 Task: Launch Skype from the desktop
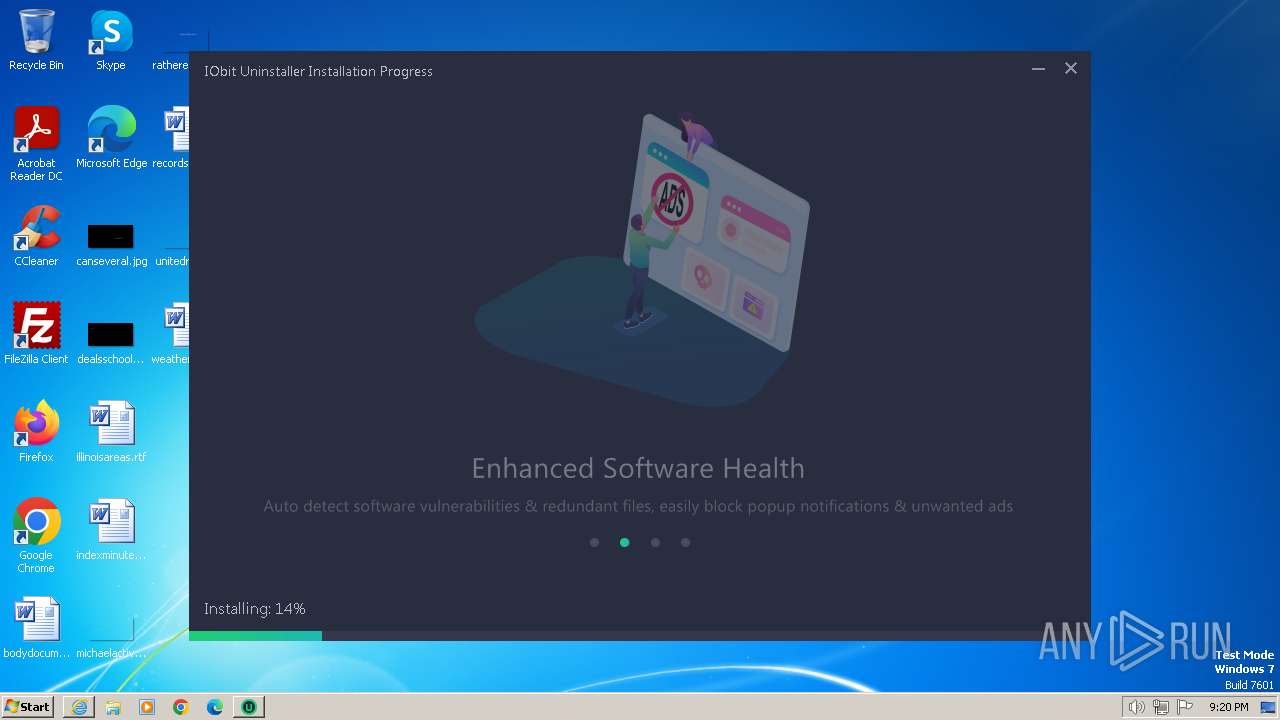click(x=111, y=40)
